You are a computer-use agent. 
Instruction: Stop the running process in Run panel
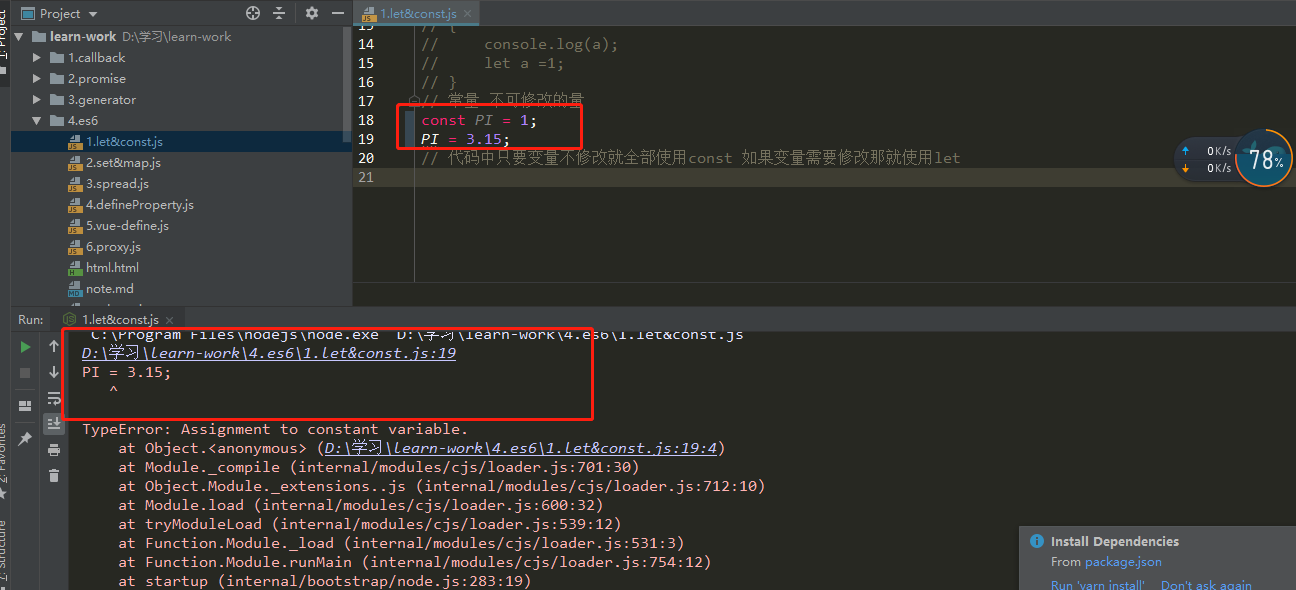point(25,373)
